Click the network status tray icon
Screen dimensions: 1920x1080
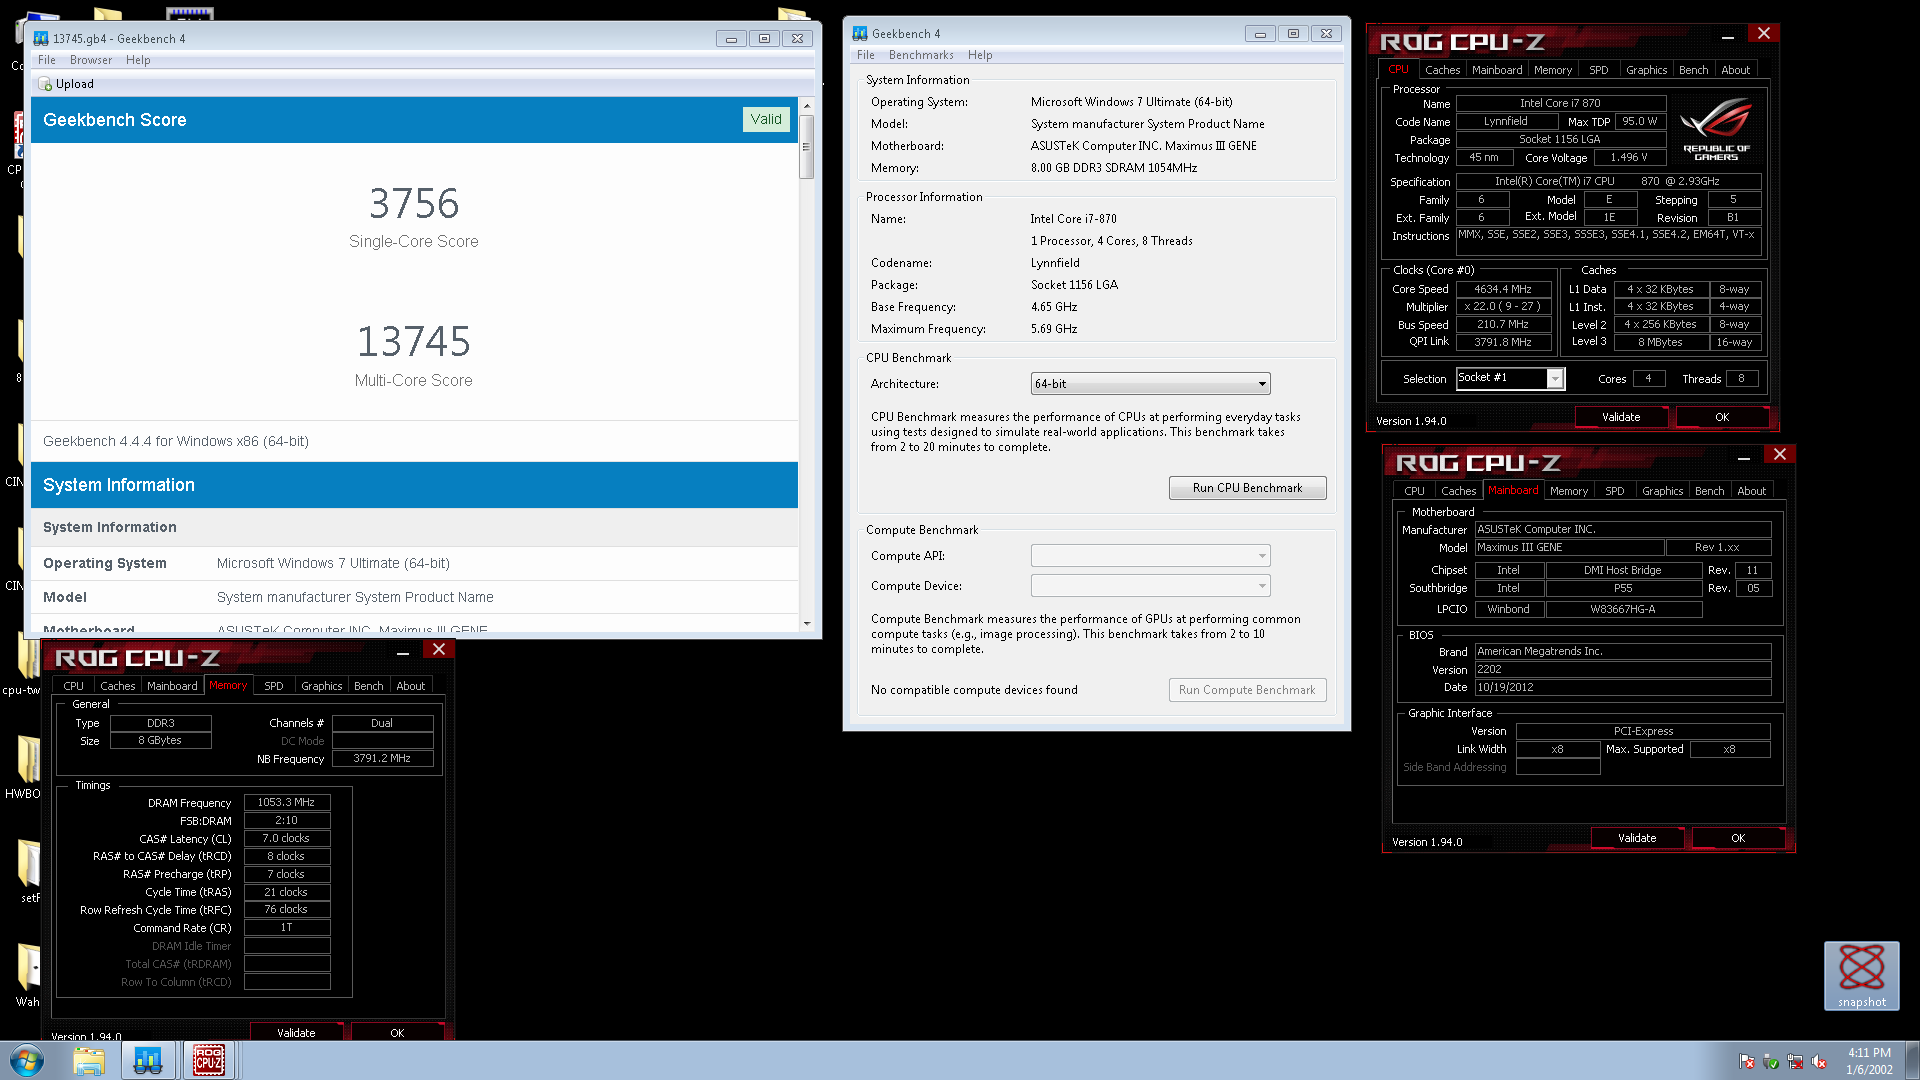click(1795, 1062)
